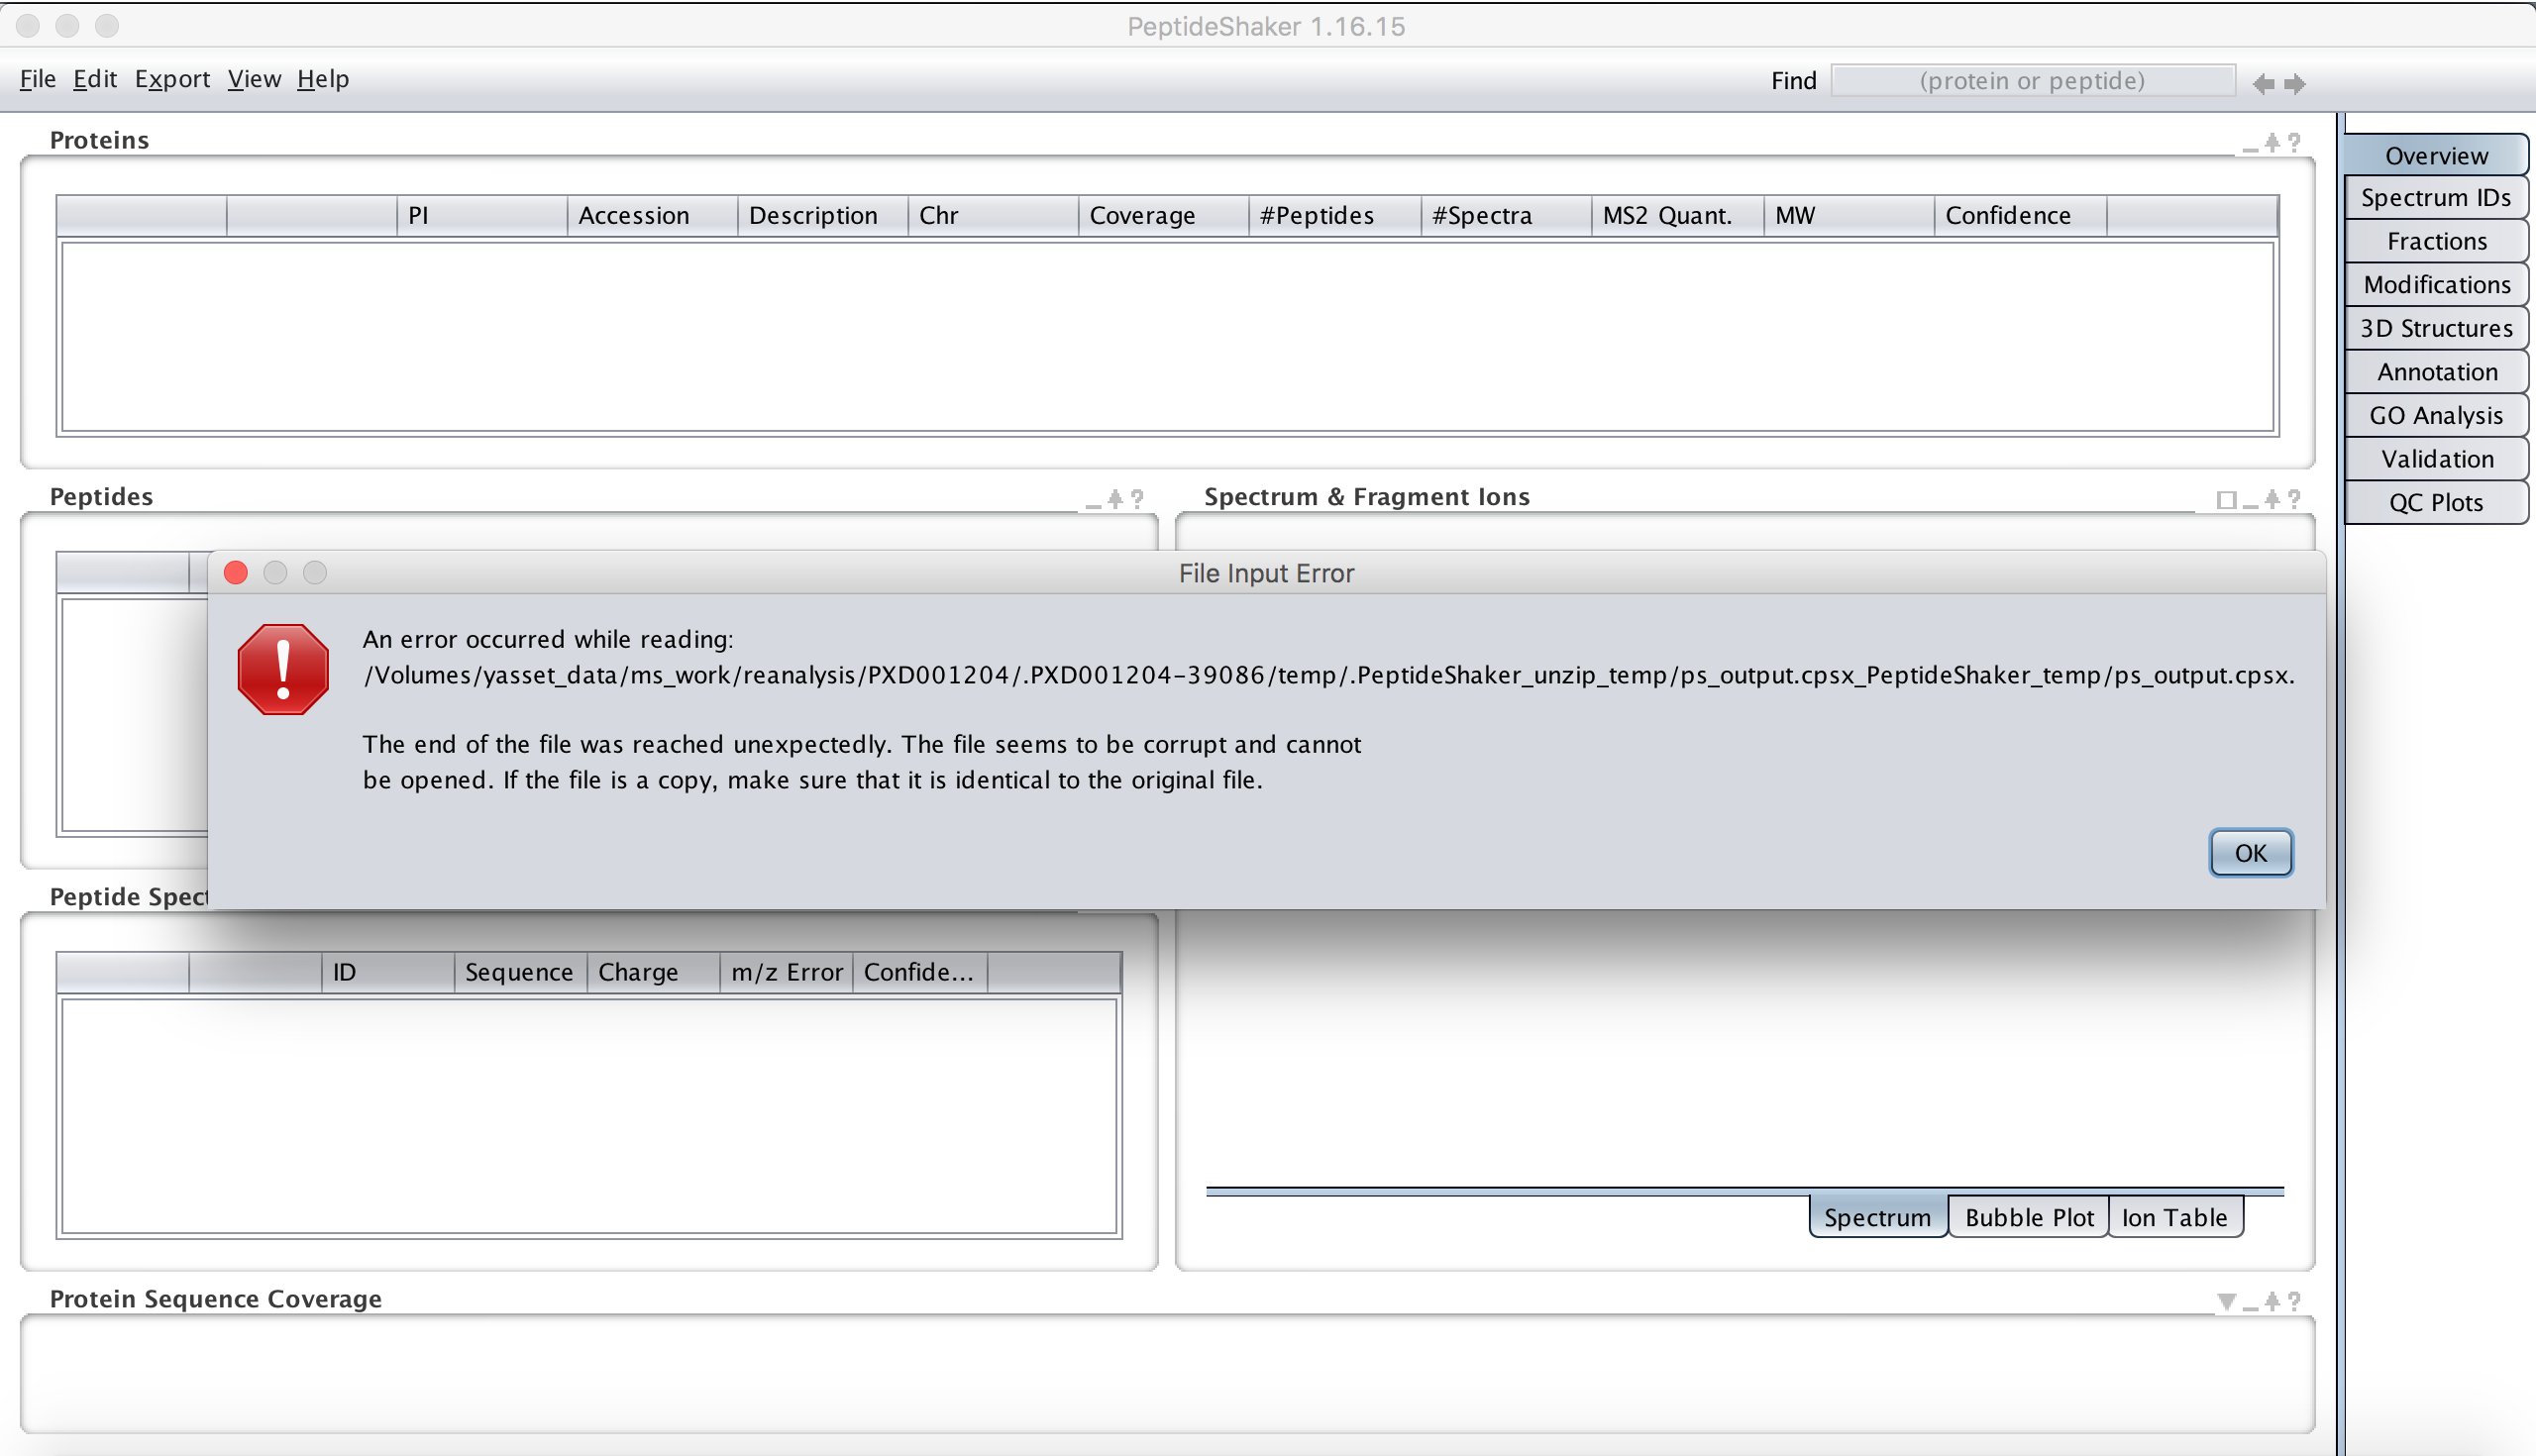The image size is (2536, 1456).
Task: Dismiss the File Input Error with OK
Action: click(x=2250, y=853)
